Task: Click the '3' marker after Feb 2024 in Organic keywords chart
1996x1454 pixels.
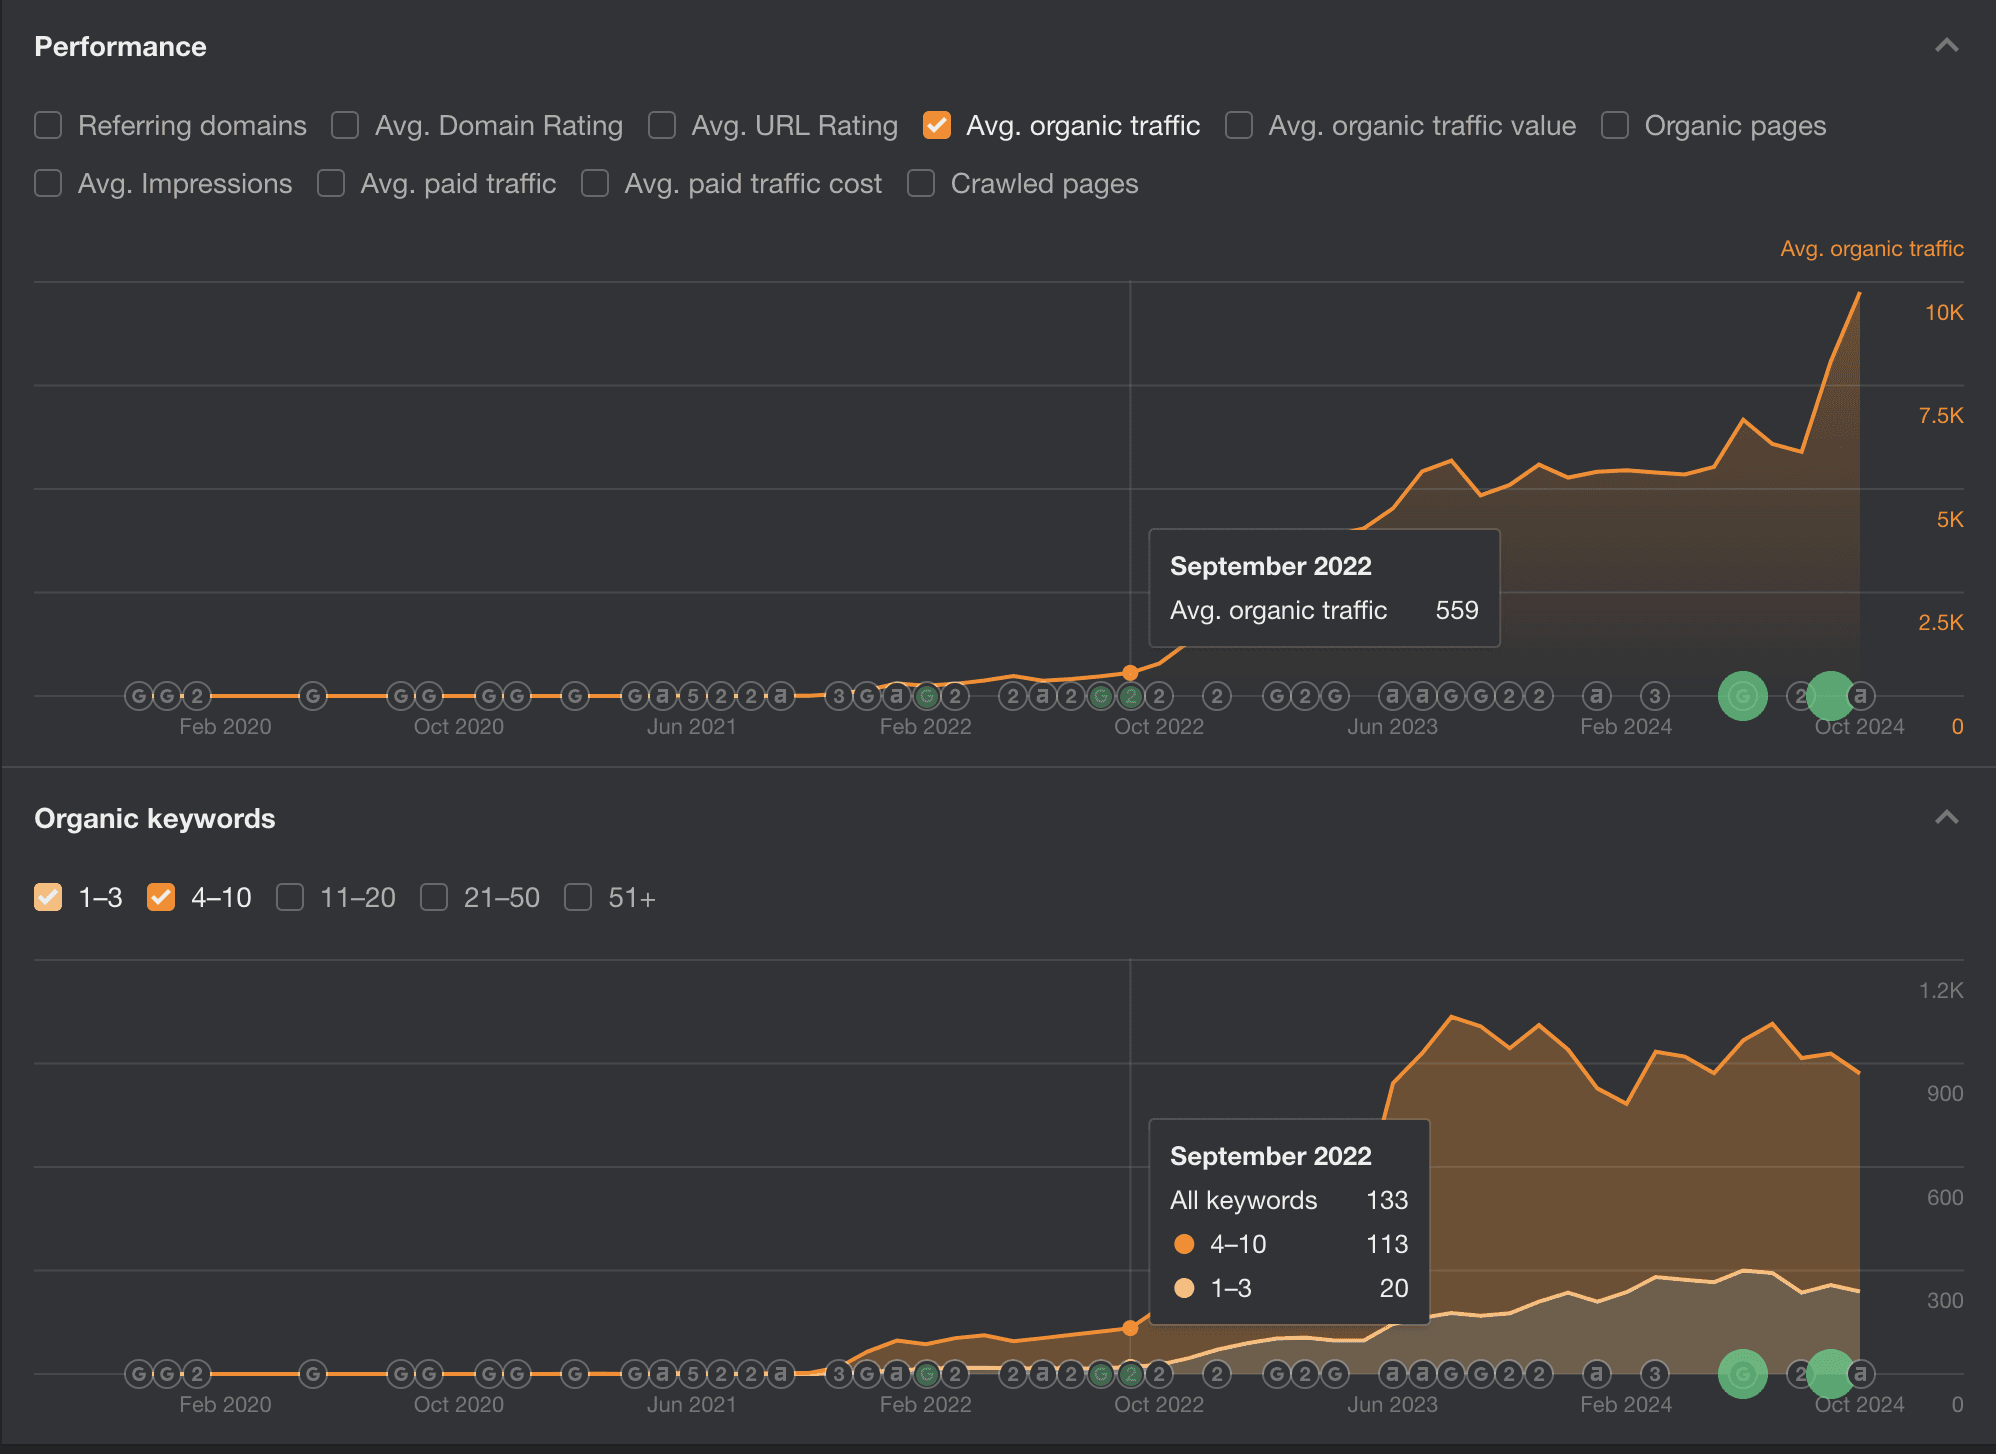Action: 1655,1374
